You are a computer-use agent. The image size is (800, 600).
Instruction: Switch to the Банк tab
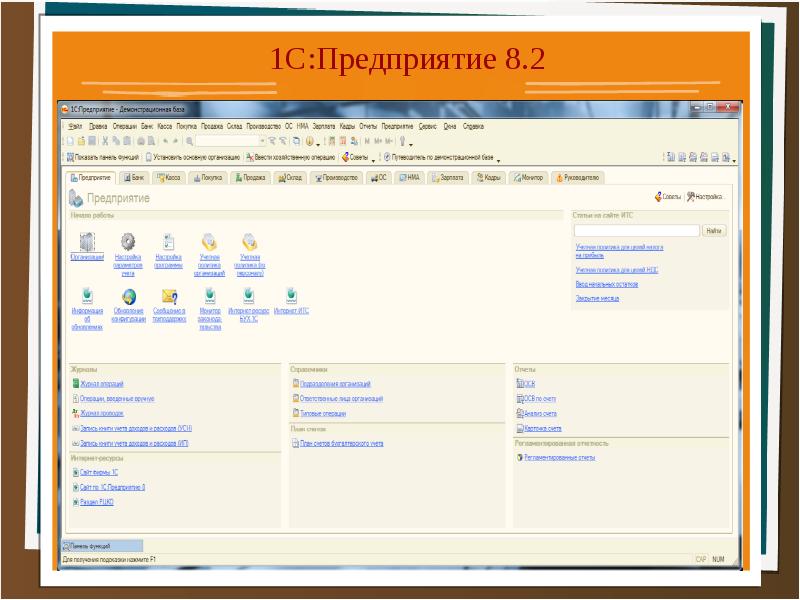[133, 177]
